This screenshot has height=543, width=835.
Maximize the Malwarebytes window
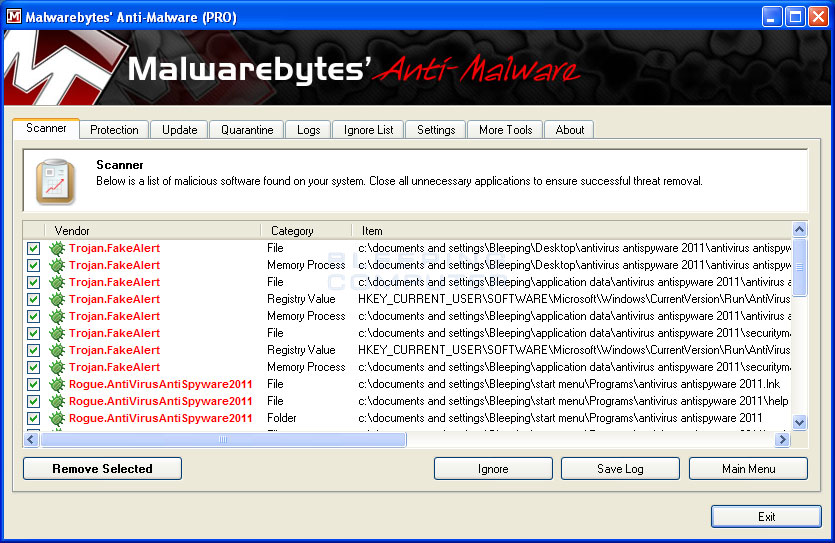[795, 17]
